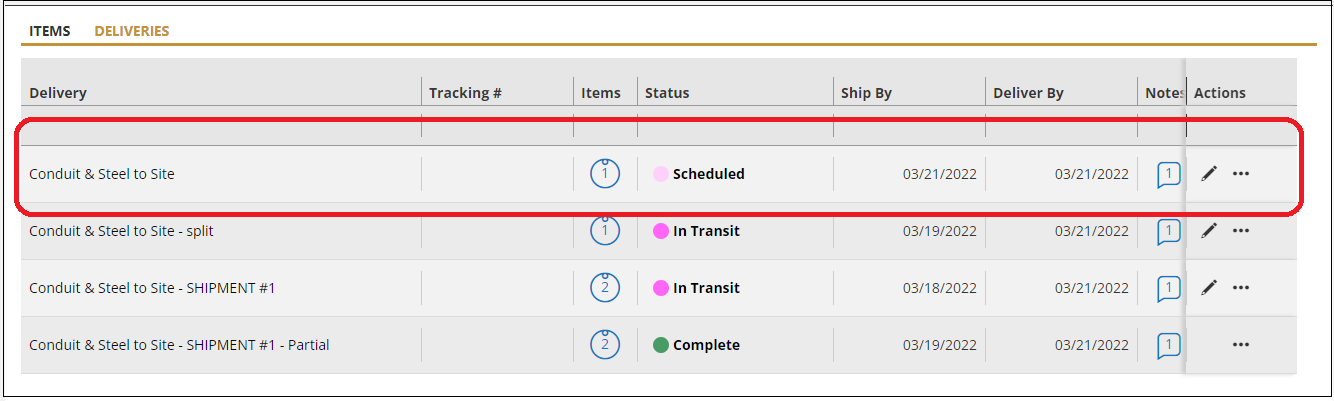Show more actions for Complete delivery
Image resolution: width=1334 pixels, height=401 pixels.
(x=1241, y=345)
